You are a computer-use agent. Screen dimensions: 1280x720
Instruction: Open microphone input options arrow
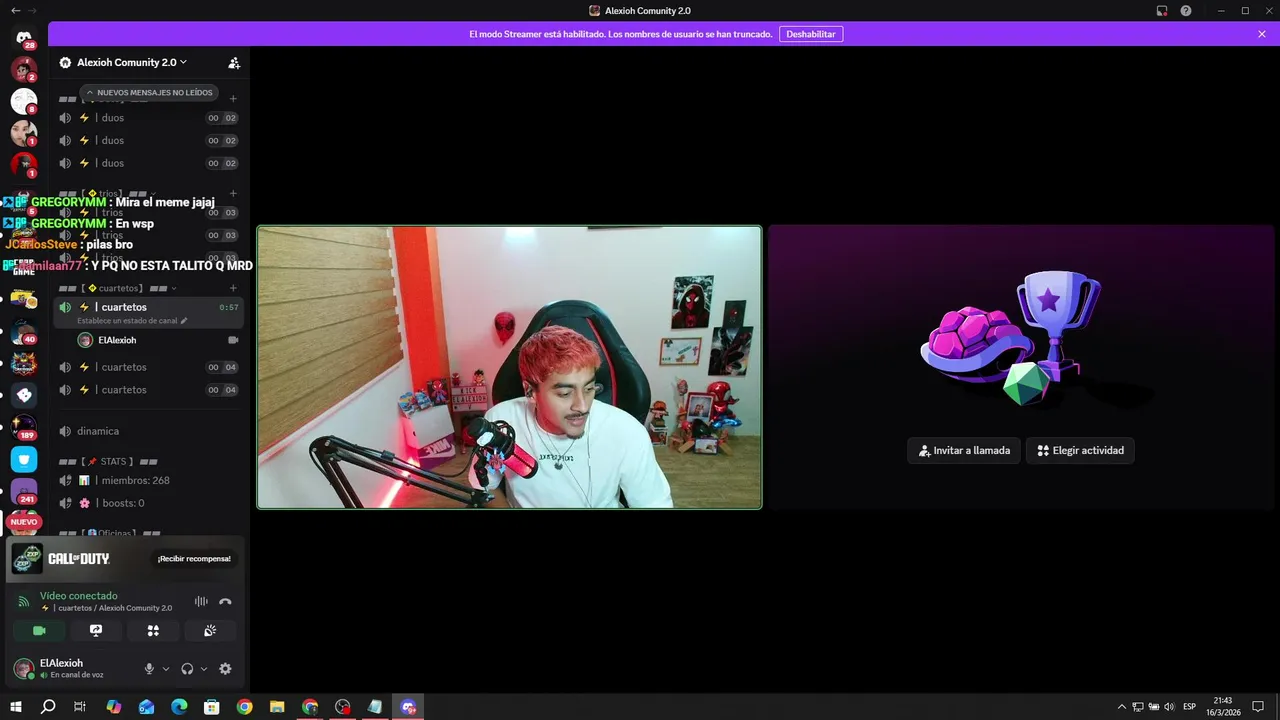pos(166,669)
